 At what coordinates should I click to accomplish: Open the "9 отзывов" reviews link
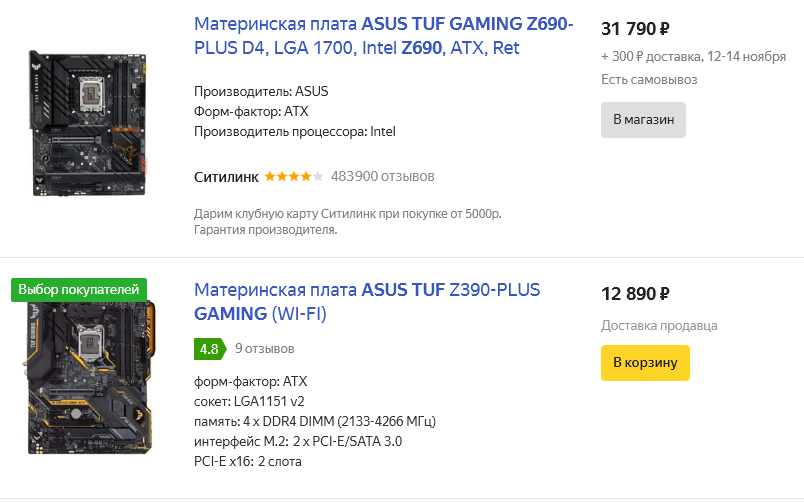pyautogui.click(x=265, y=350)
